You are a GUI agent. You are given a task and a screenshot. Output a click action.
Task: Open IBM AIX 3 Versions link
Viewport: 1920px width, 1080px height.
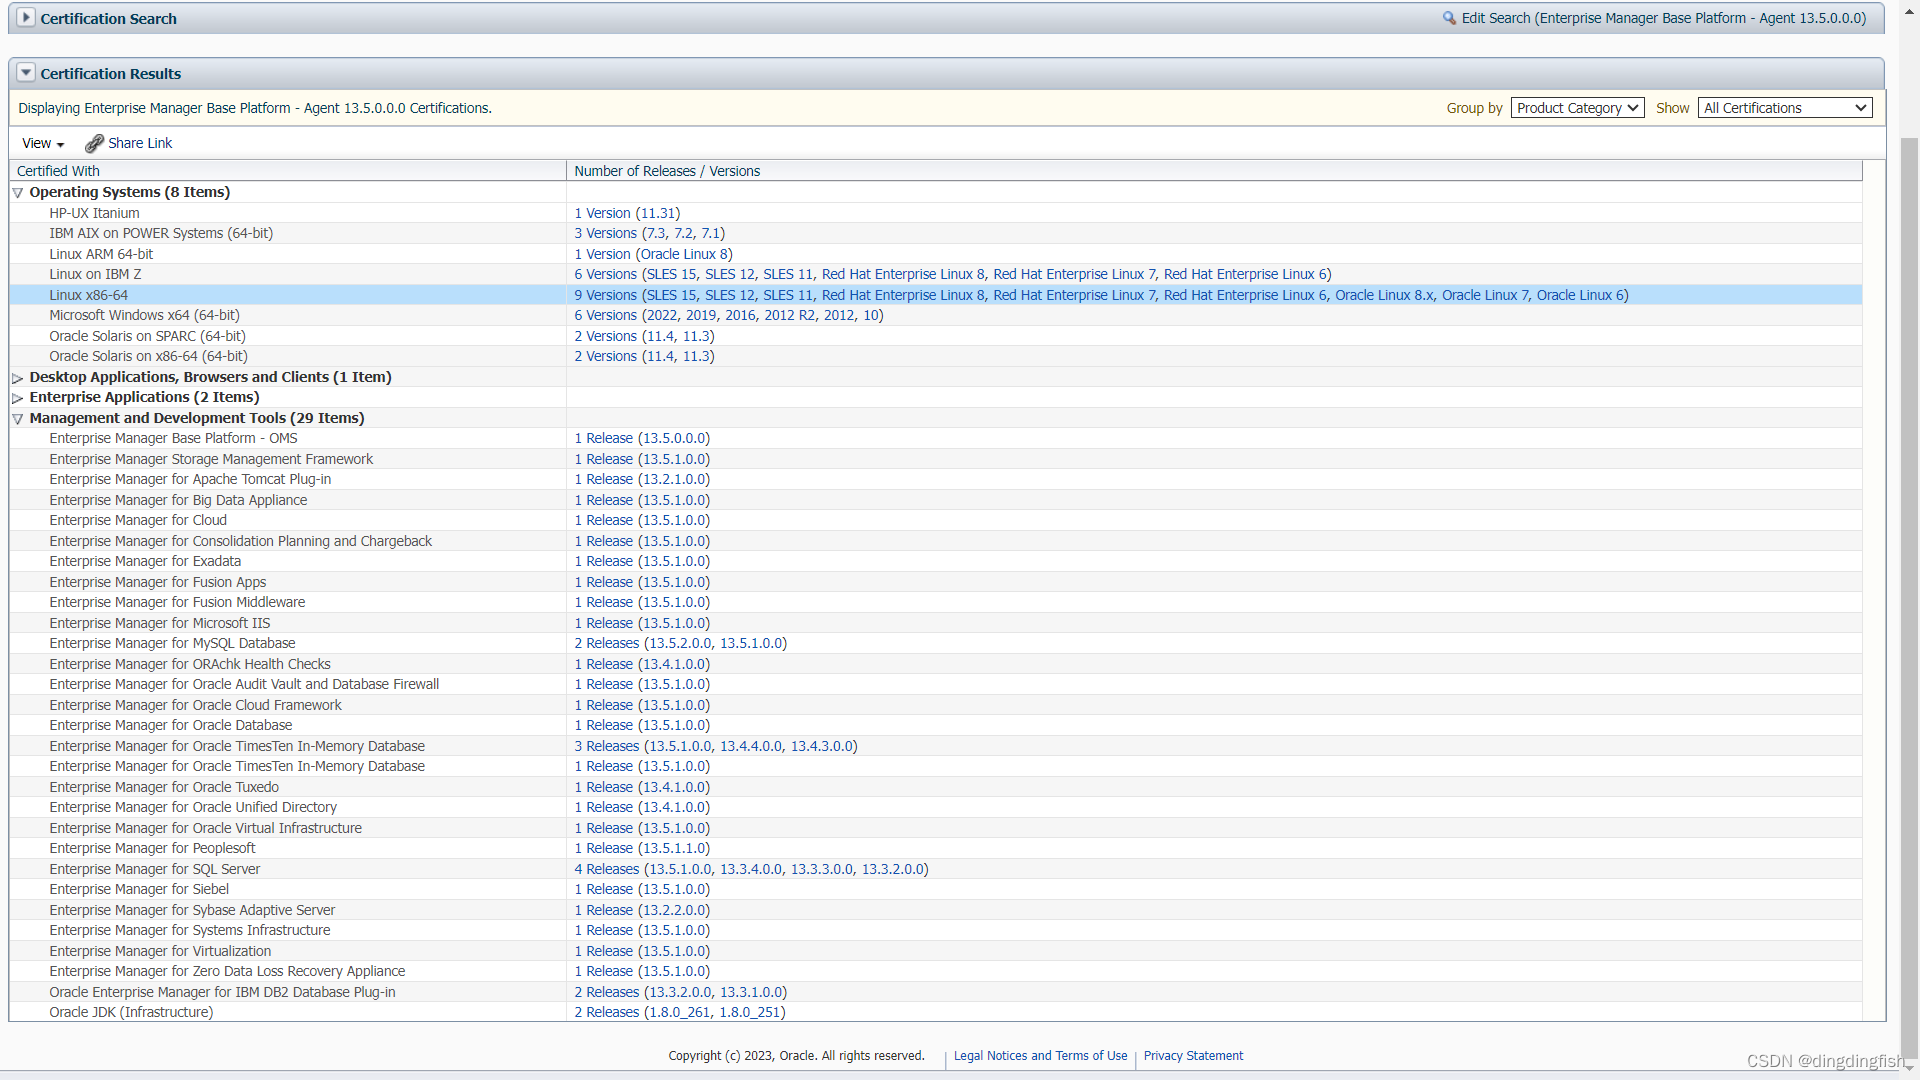click(x=605, y=233)
